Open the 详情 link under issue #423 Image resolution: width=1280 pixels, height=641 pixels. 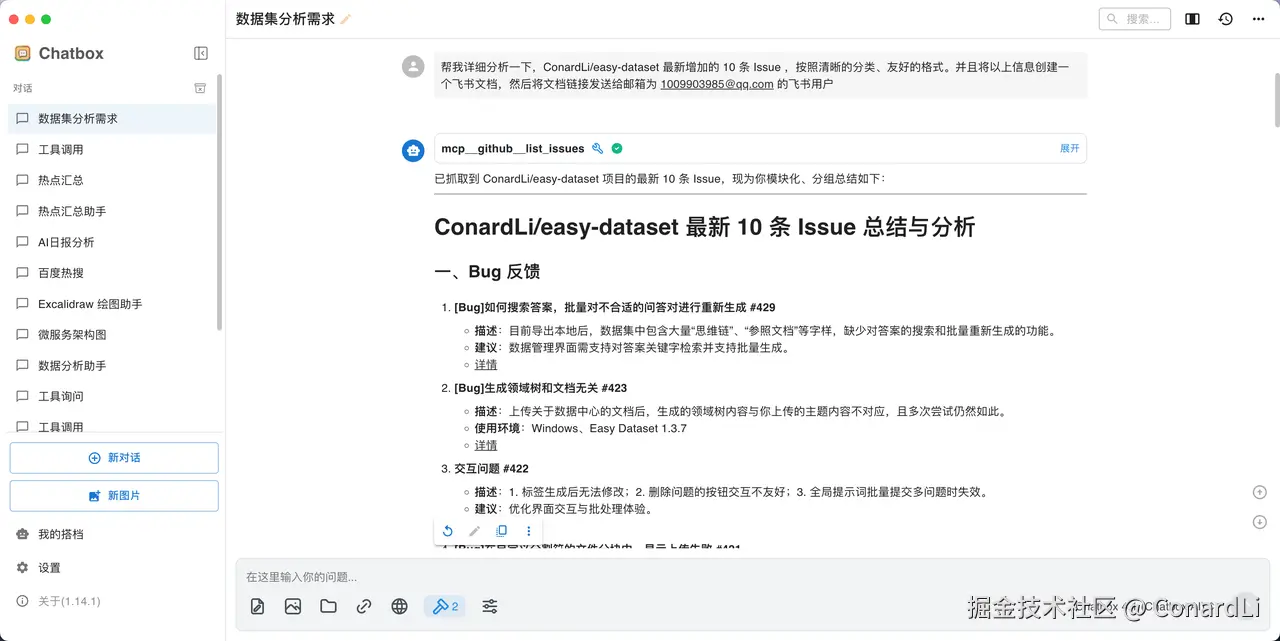point(486,446)
